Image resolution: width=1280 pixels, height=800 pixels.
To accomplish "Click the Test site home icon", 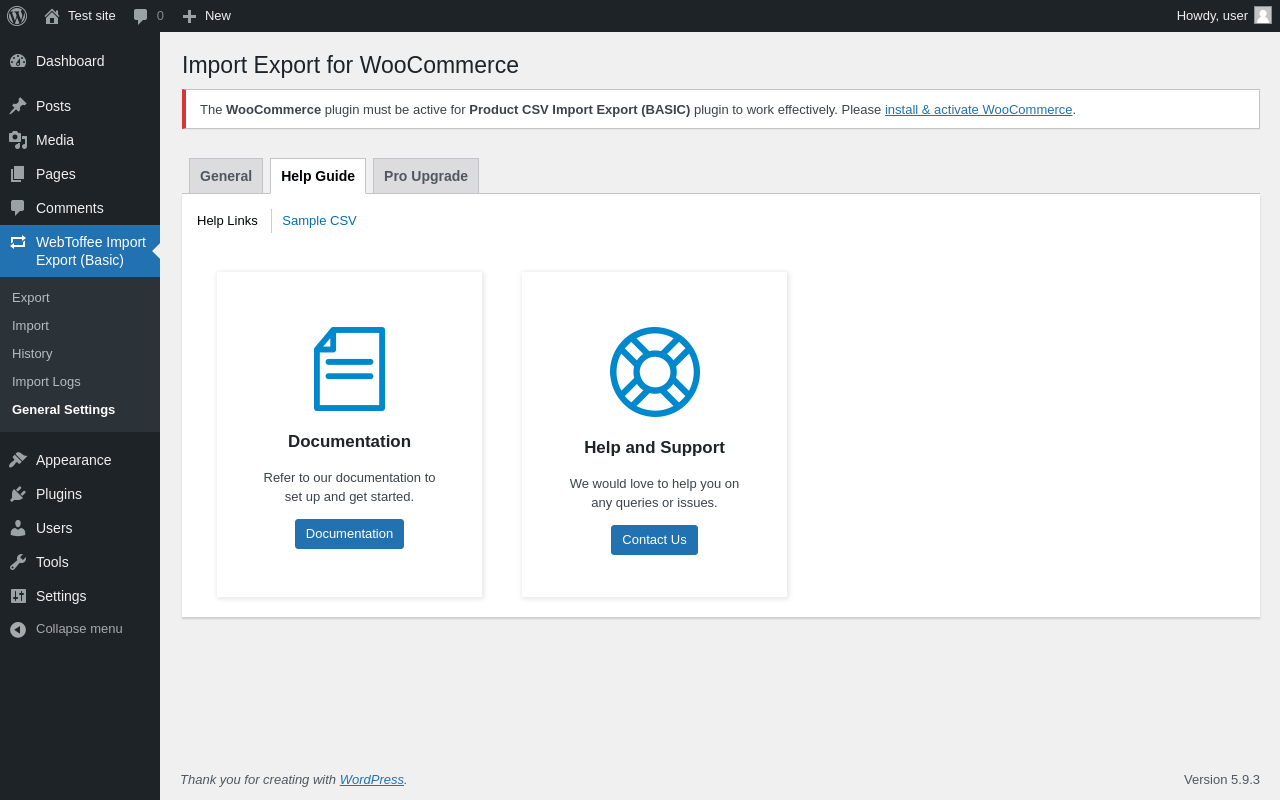I will tap(52, 16).
